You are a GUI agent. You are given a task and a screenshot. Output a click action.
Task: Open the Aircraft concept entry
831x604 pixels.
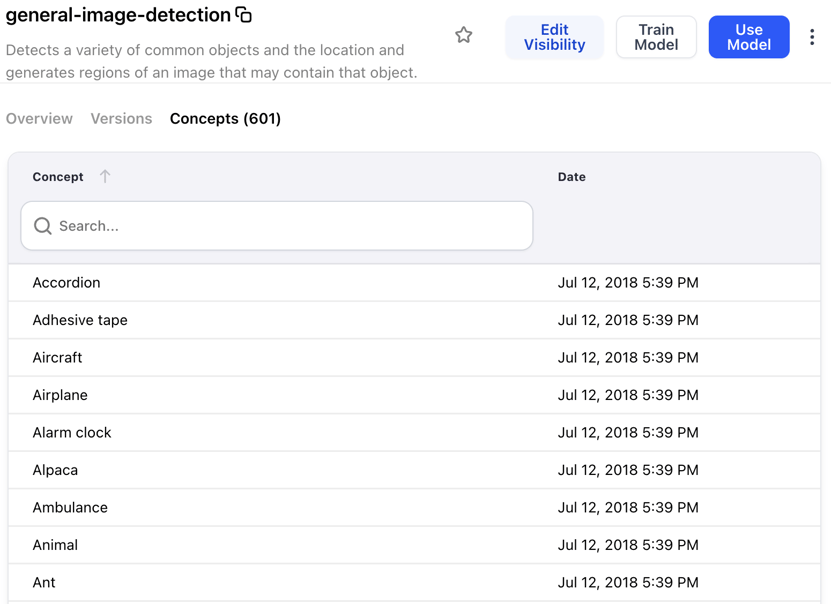coord(57,358)
